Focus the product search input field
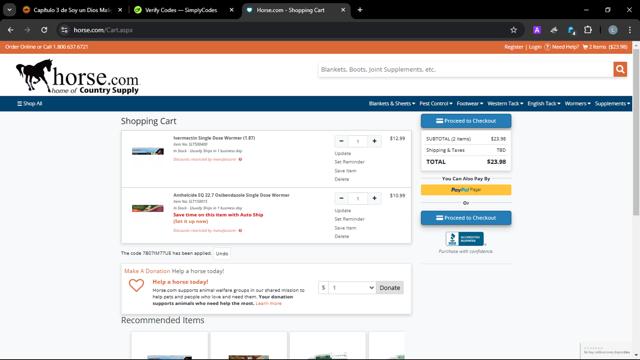Viewport: 640px width, 360px height. pyautogui.click(x=466, y=69)
